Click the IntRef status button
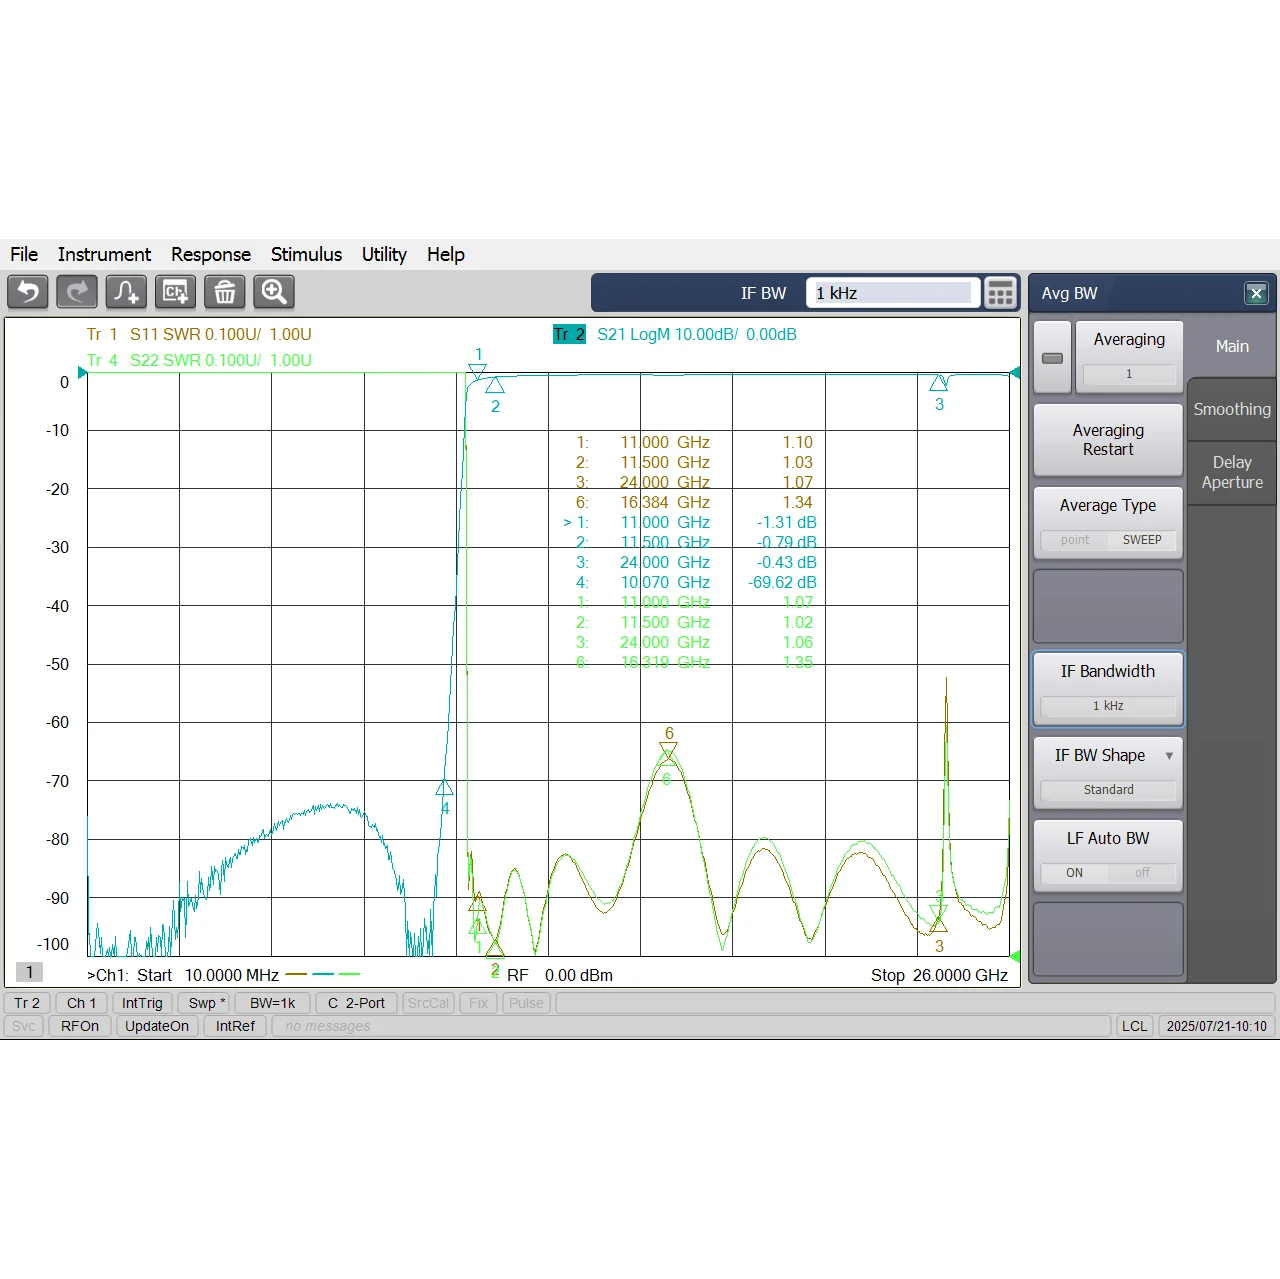This screenshot has height=1279, width=1280. click(x=235, y=1026)
